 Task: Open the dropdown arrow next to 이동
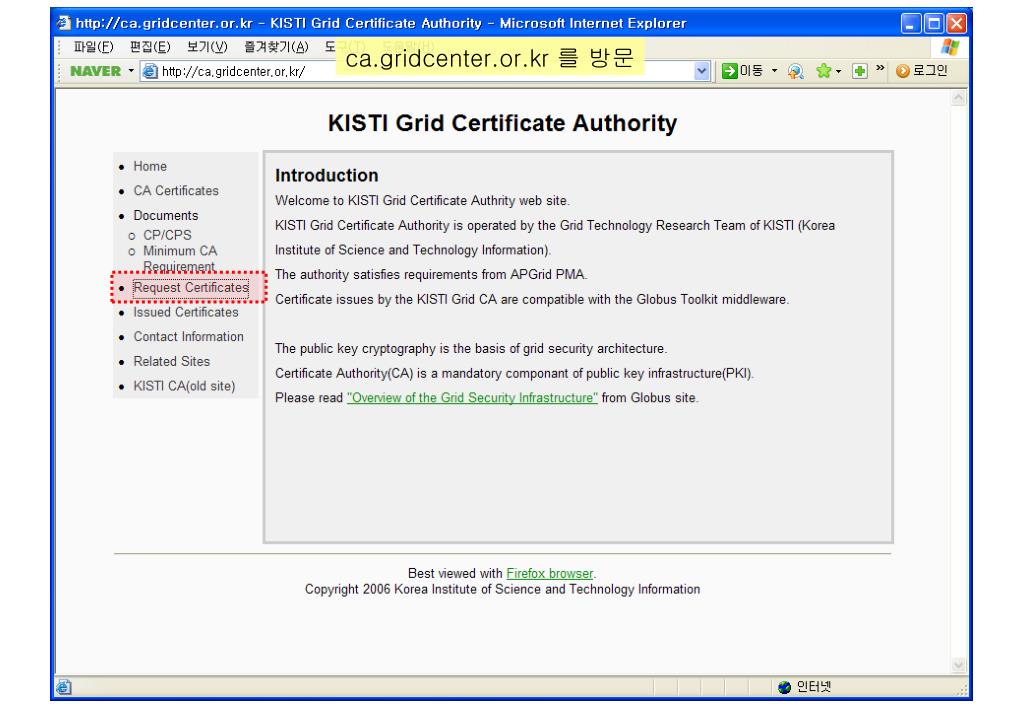click(x=774, y=70)
